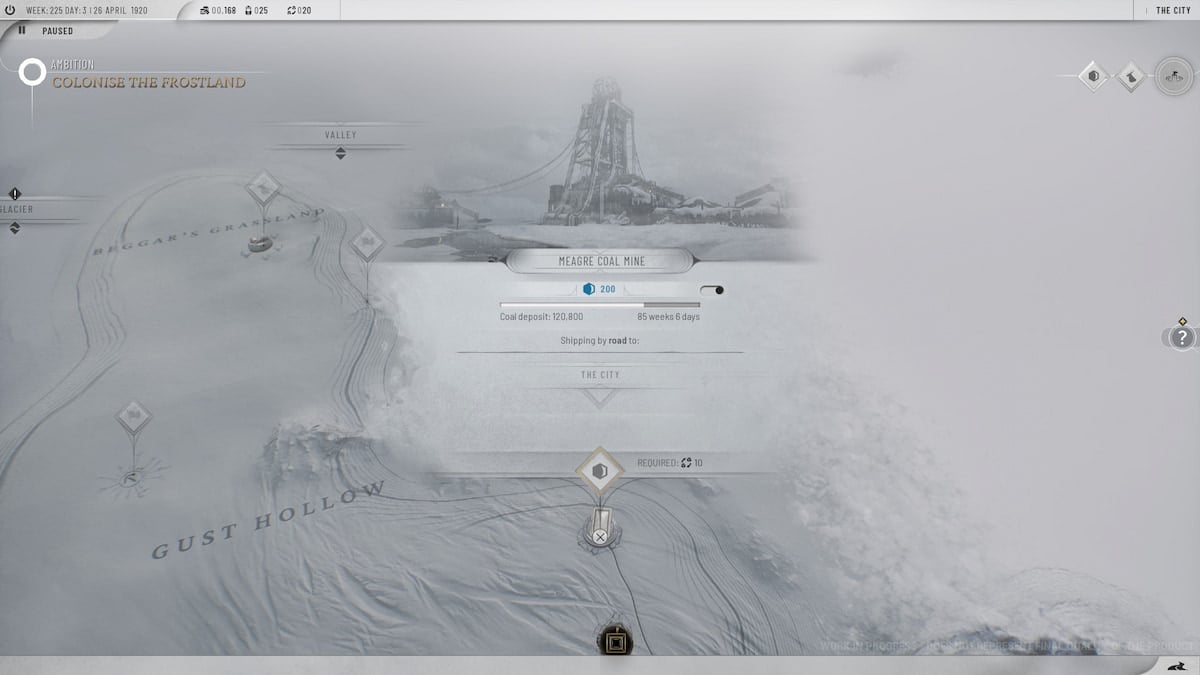Expand the GLACIER chevrons on the left edge
This screenshot has height=675, width=1200.
(x=14, y=227)
